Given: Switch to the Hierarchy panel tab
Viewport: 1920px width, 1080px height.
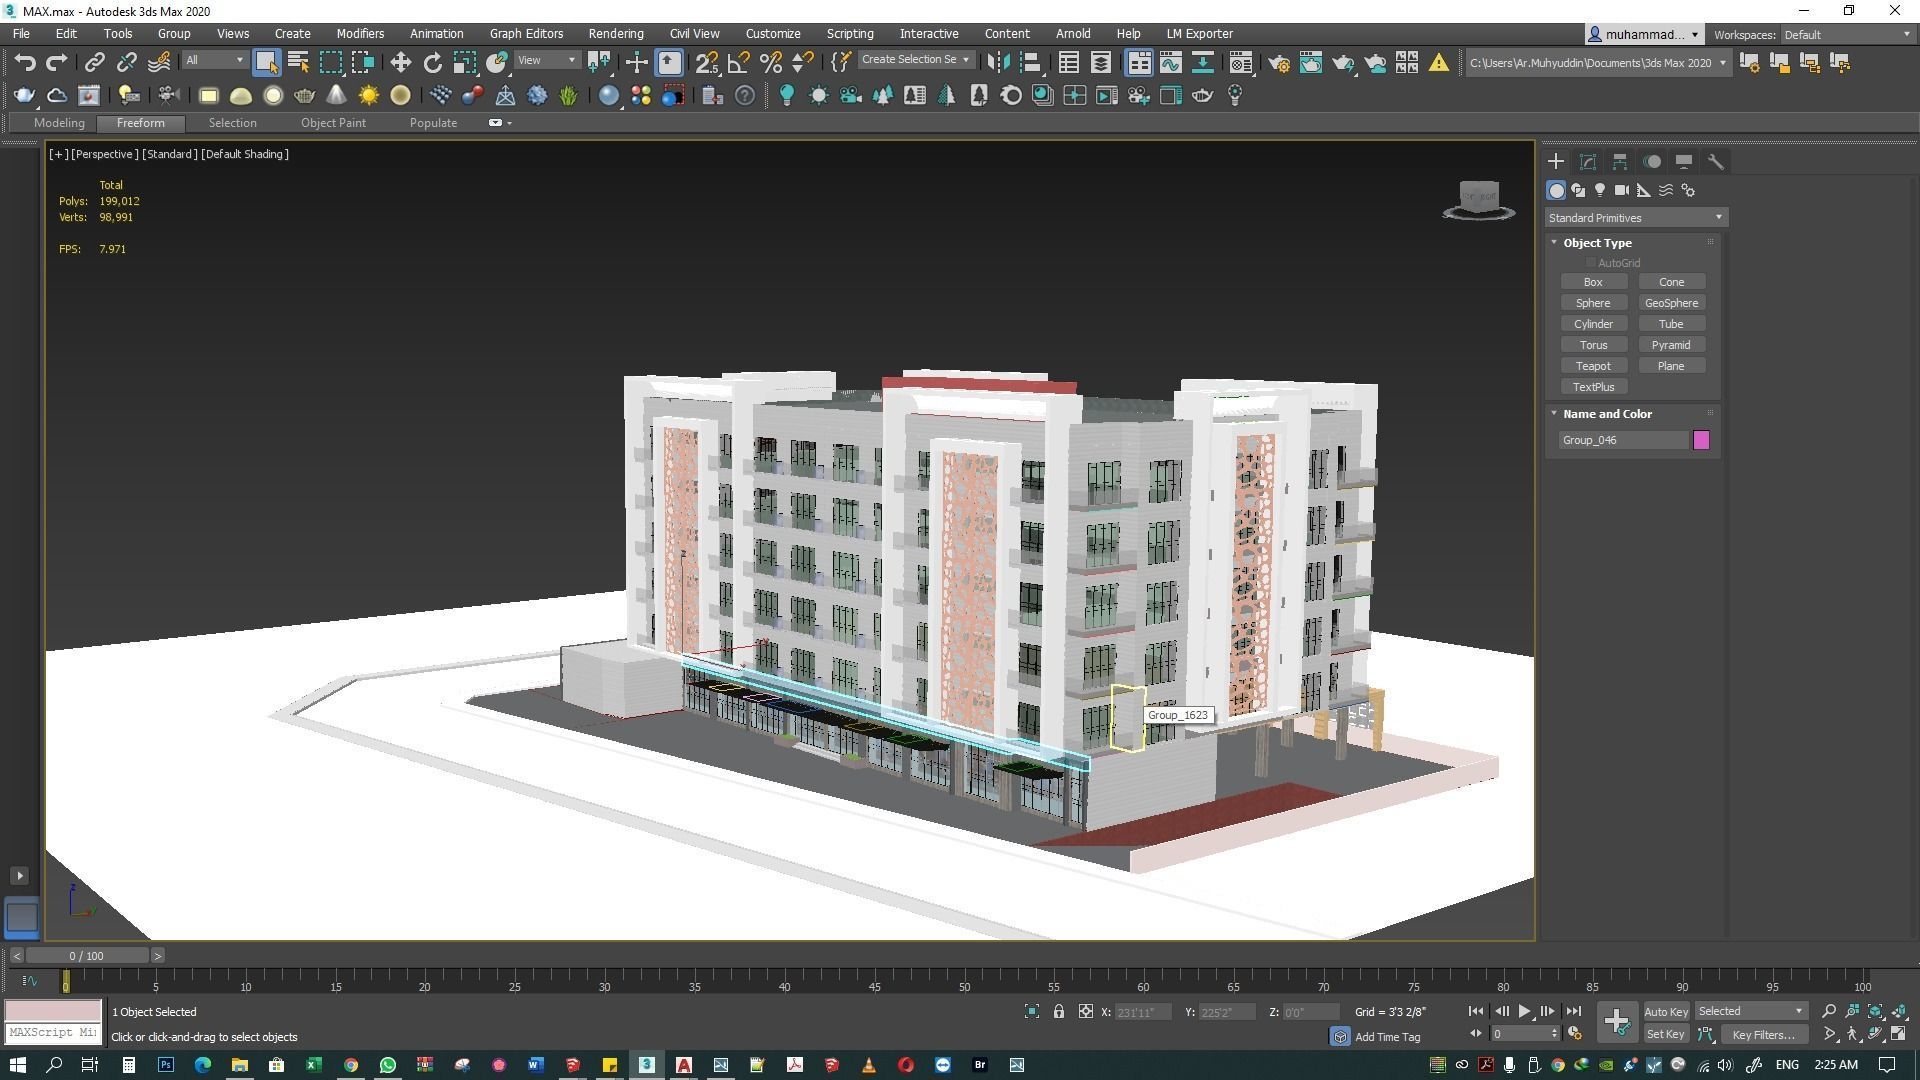Looking at the screenshot, I should [x=1620, y=161].
